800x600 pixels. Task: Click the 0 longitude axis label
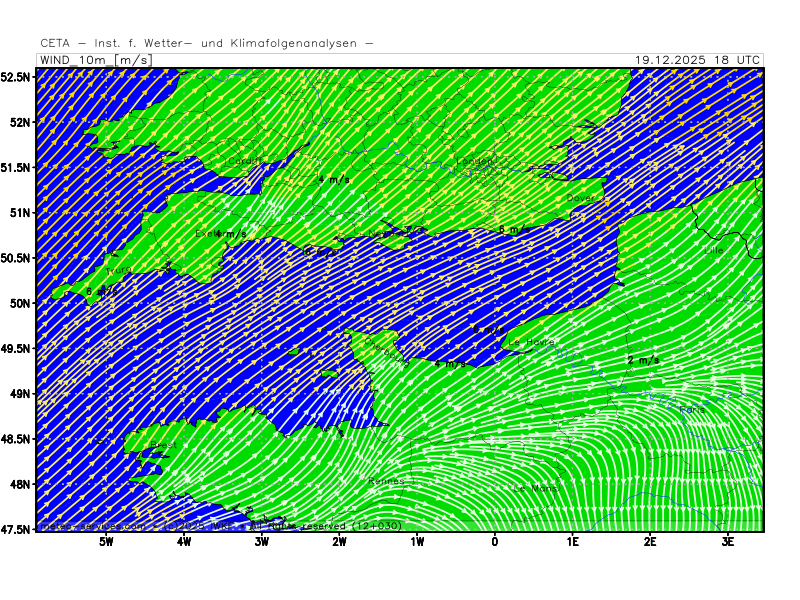(495, 542)
